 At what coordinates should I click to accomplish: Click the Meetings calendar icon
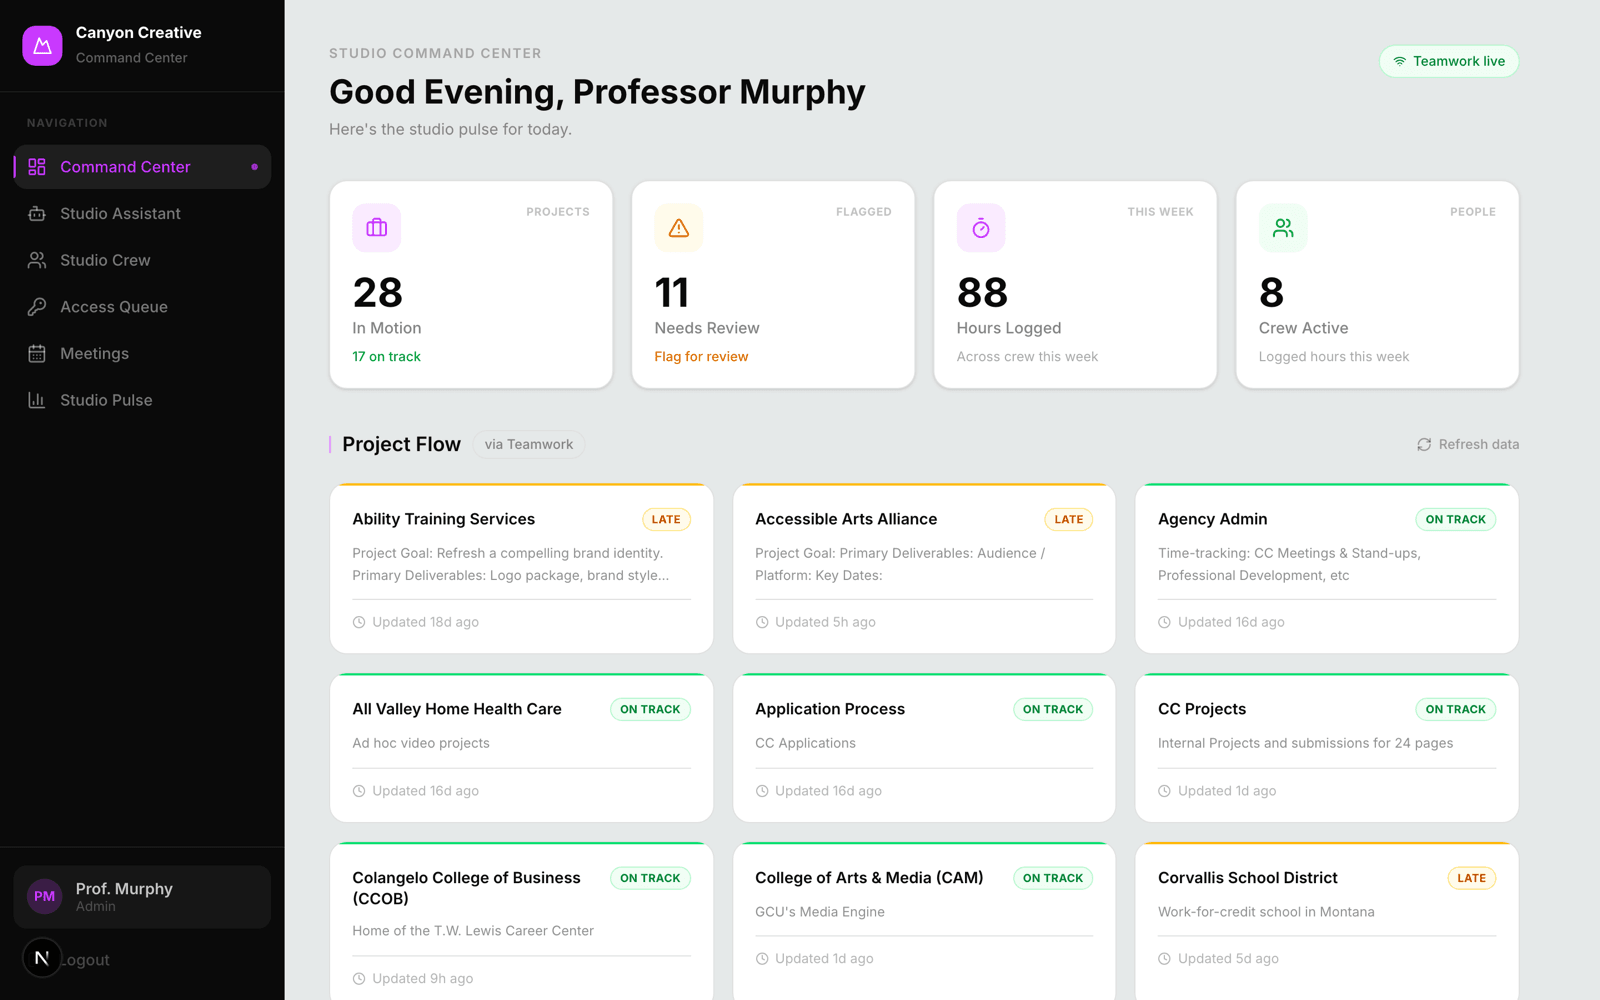[x=37, y=354]
